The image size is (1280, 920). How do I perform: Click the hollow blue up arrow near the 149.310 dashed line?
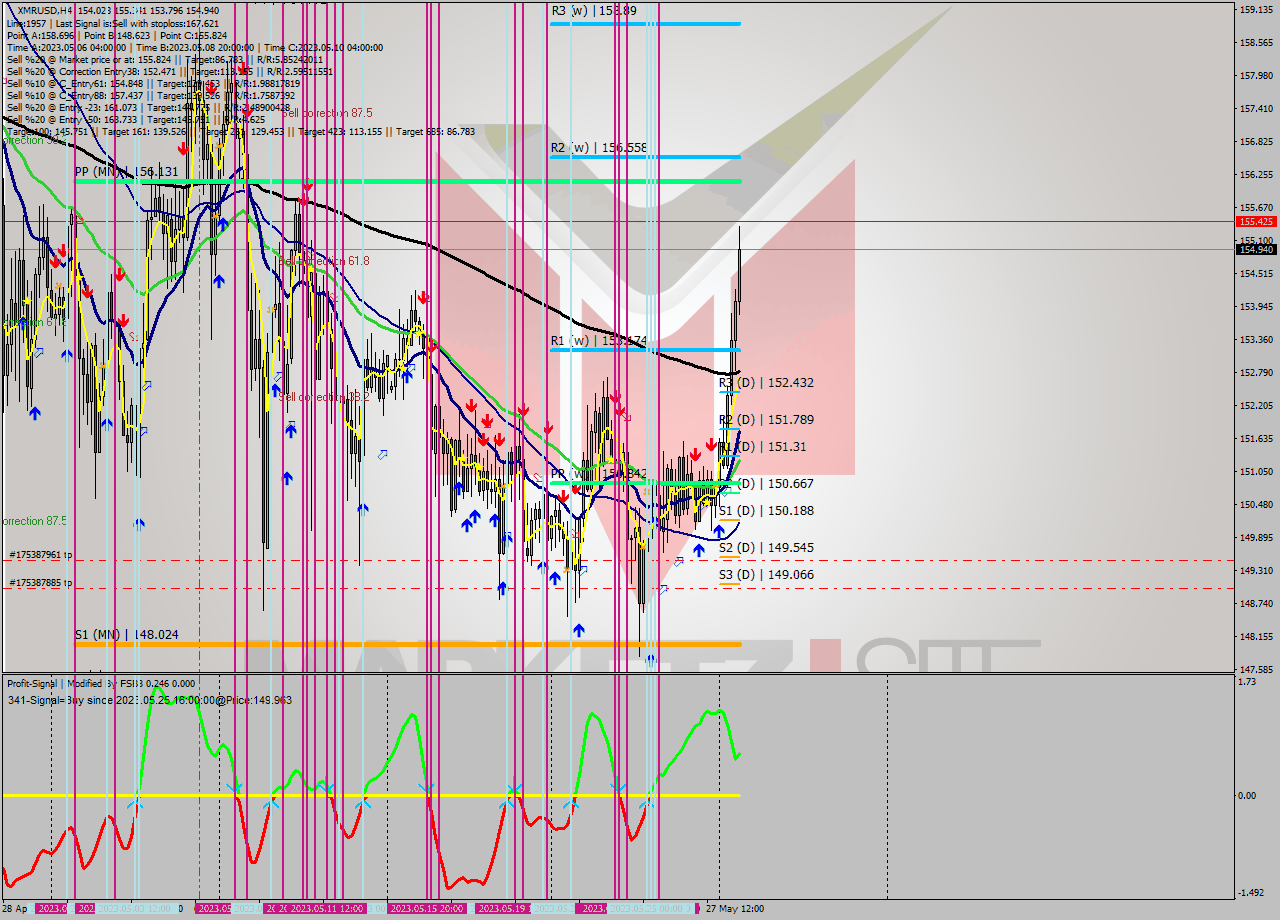point(663,589)
